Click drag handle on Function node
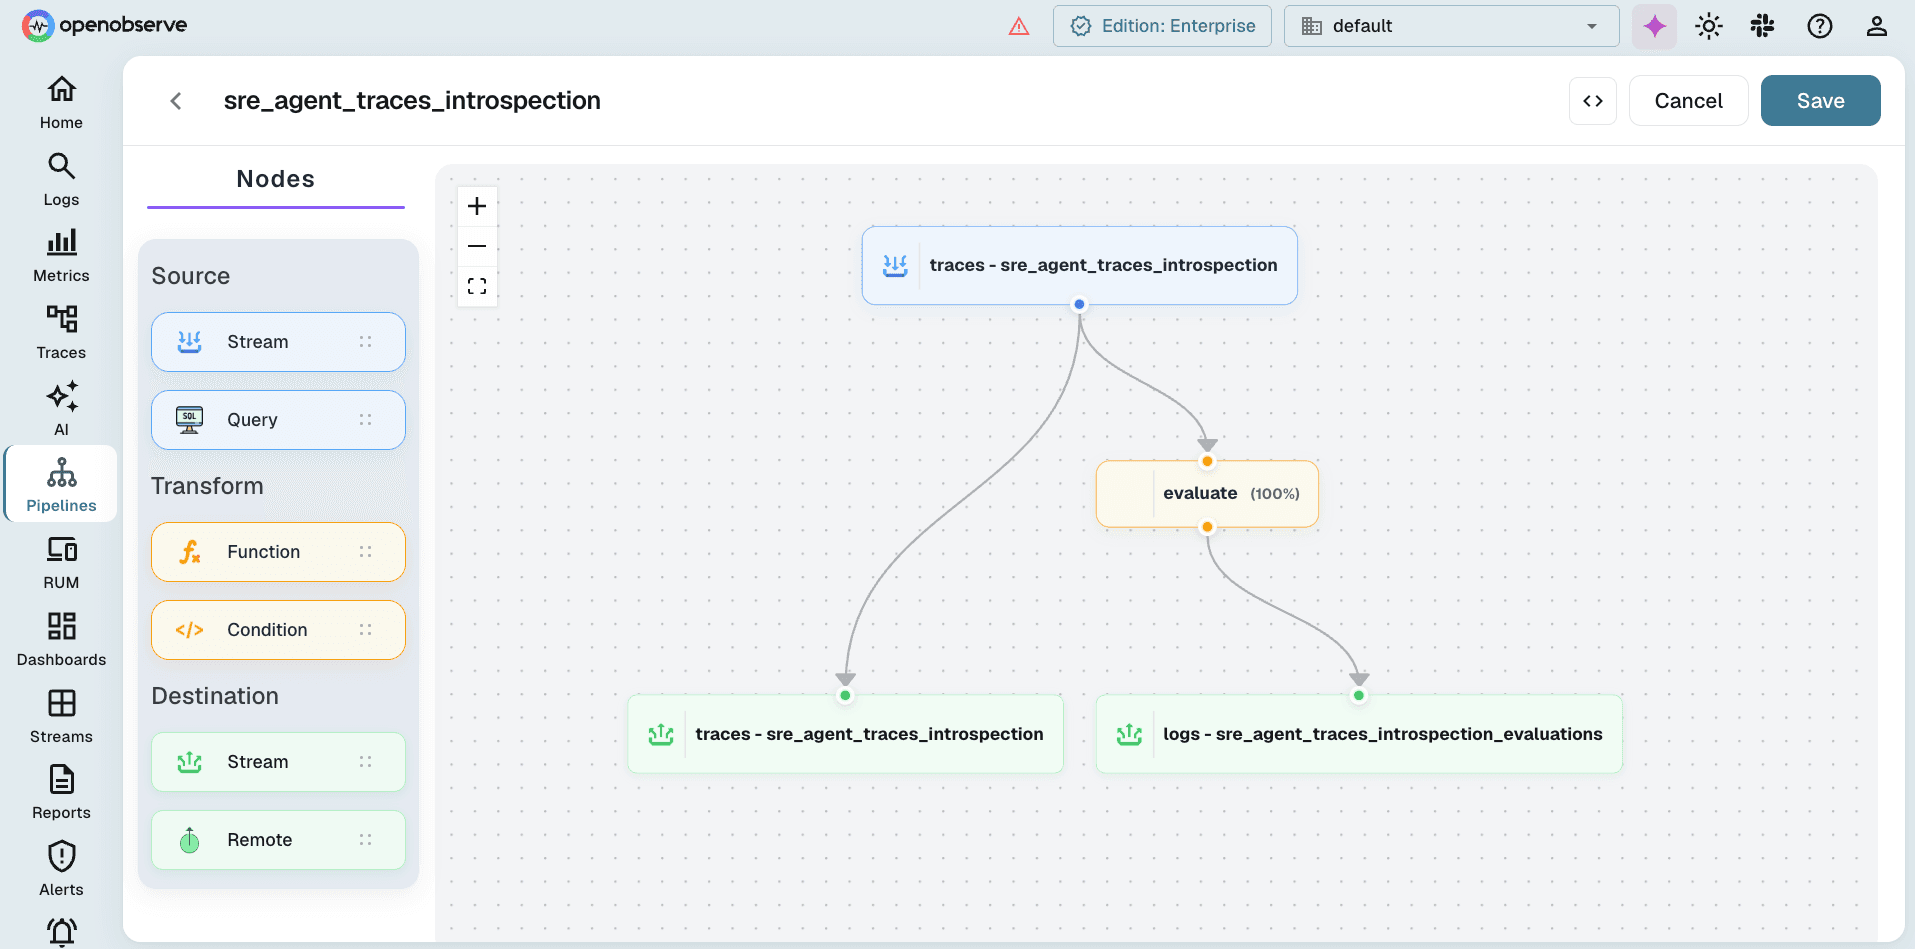 tap(365, 552)
